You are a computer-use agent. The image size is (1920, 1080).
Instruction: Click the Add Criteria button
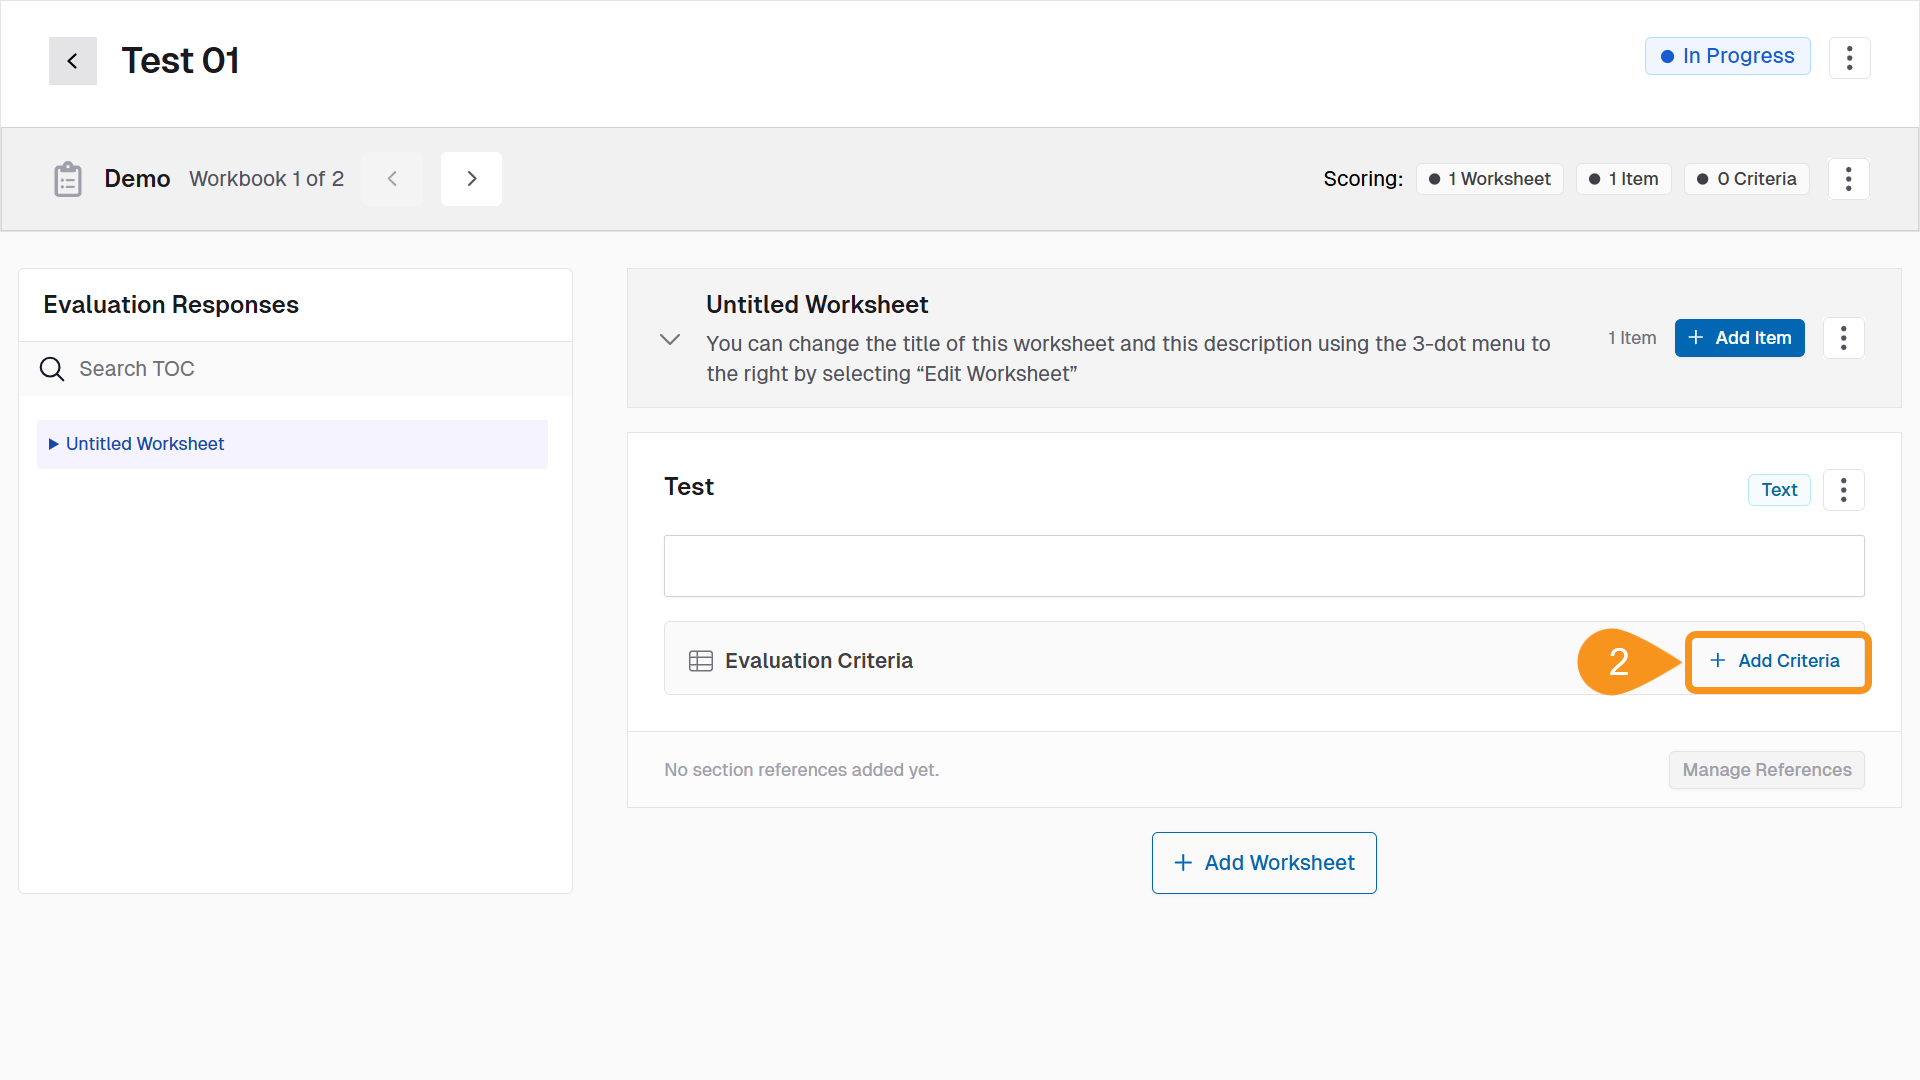[1776, 661]
